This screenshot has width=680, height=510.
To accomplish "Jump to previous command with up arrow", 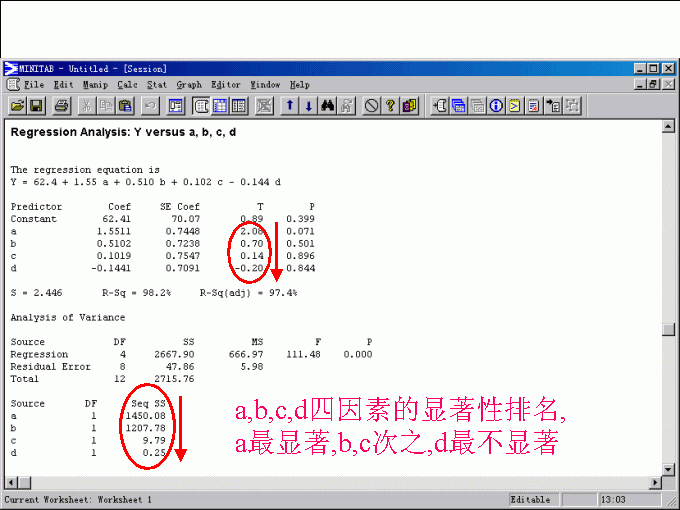I will (290, 105).
